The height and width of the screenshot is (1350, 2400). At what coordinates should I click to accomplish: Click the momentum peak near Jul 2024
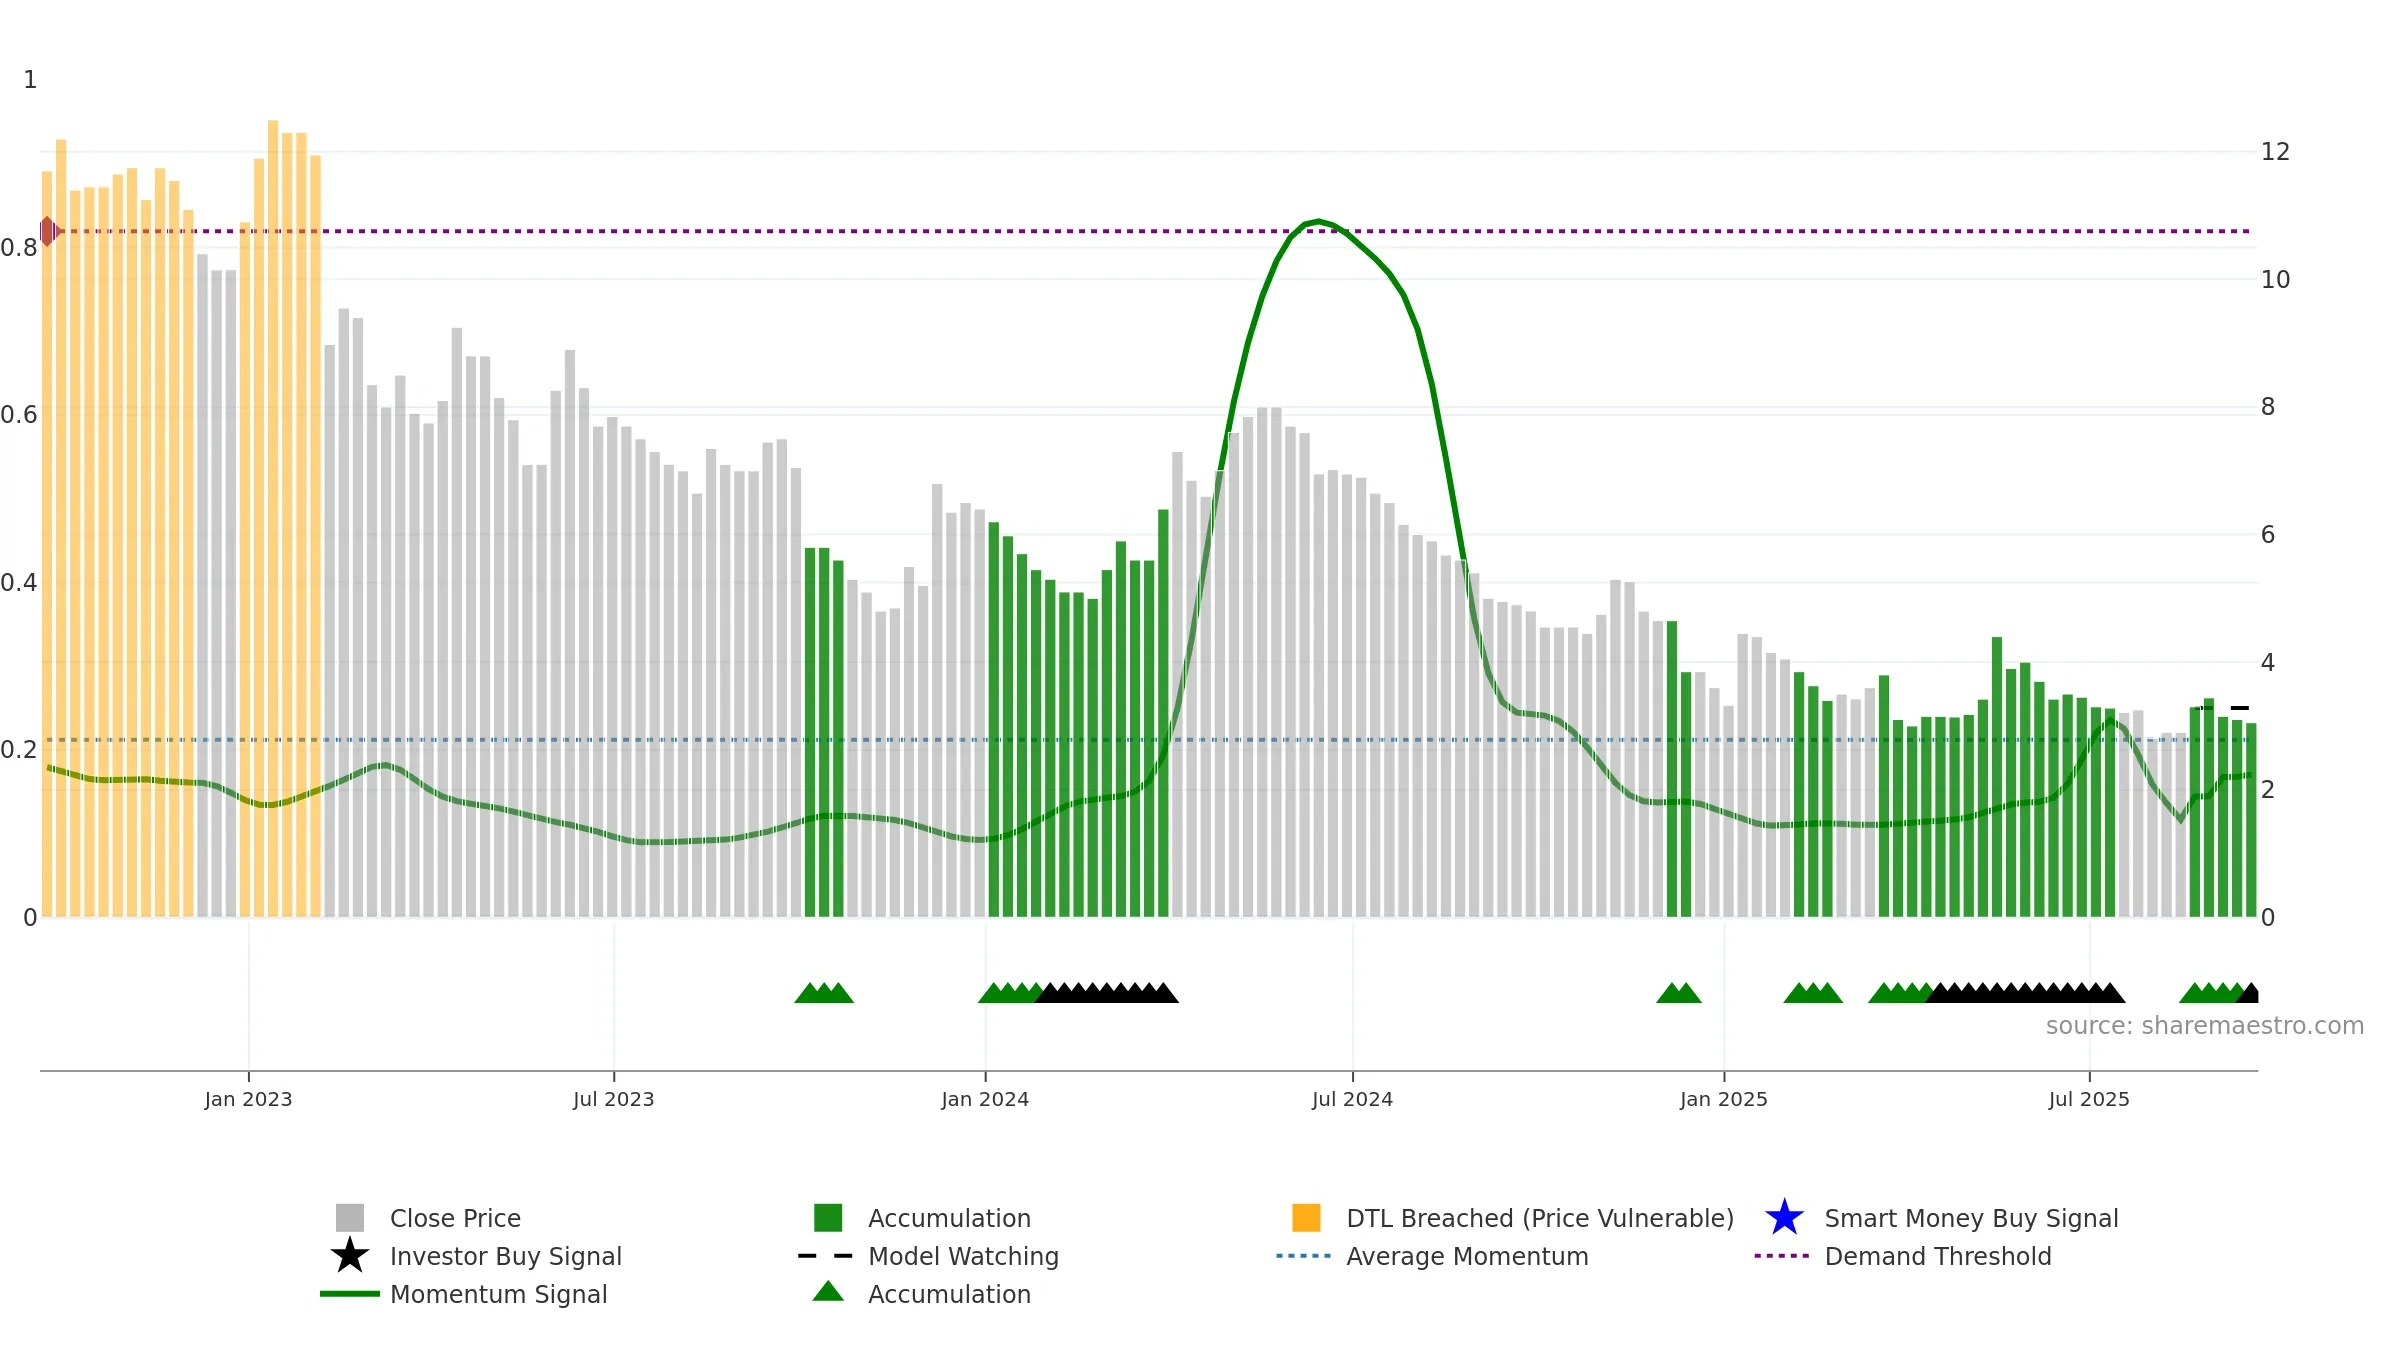[1318, 221]
